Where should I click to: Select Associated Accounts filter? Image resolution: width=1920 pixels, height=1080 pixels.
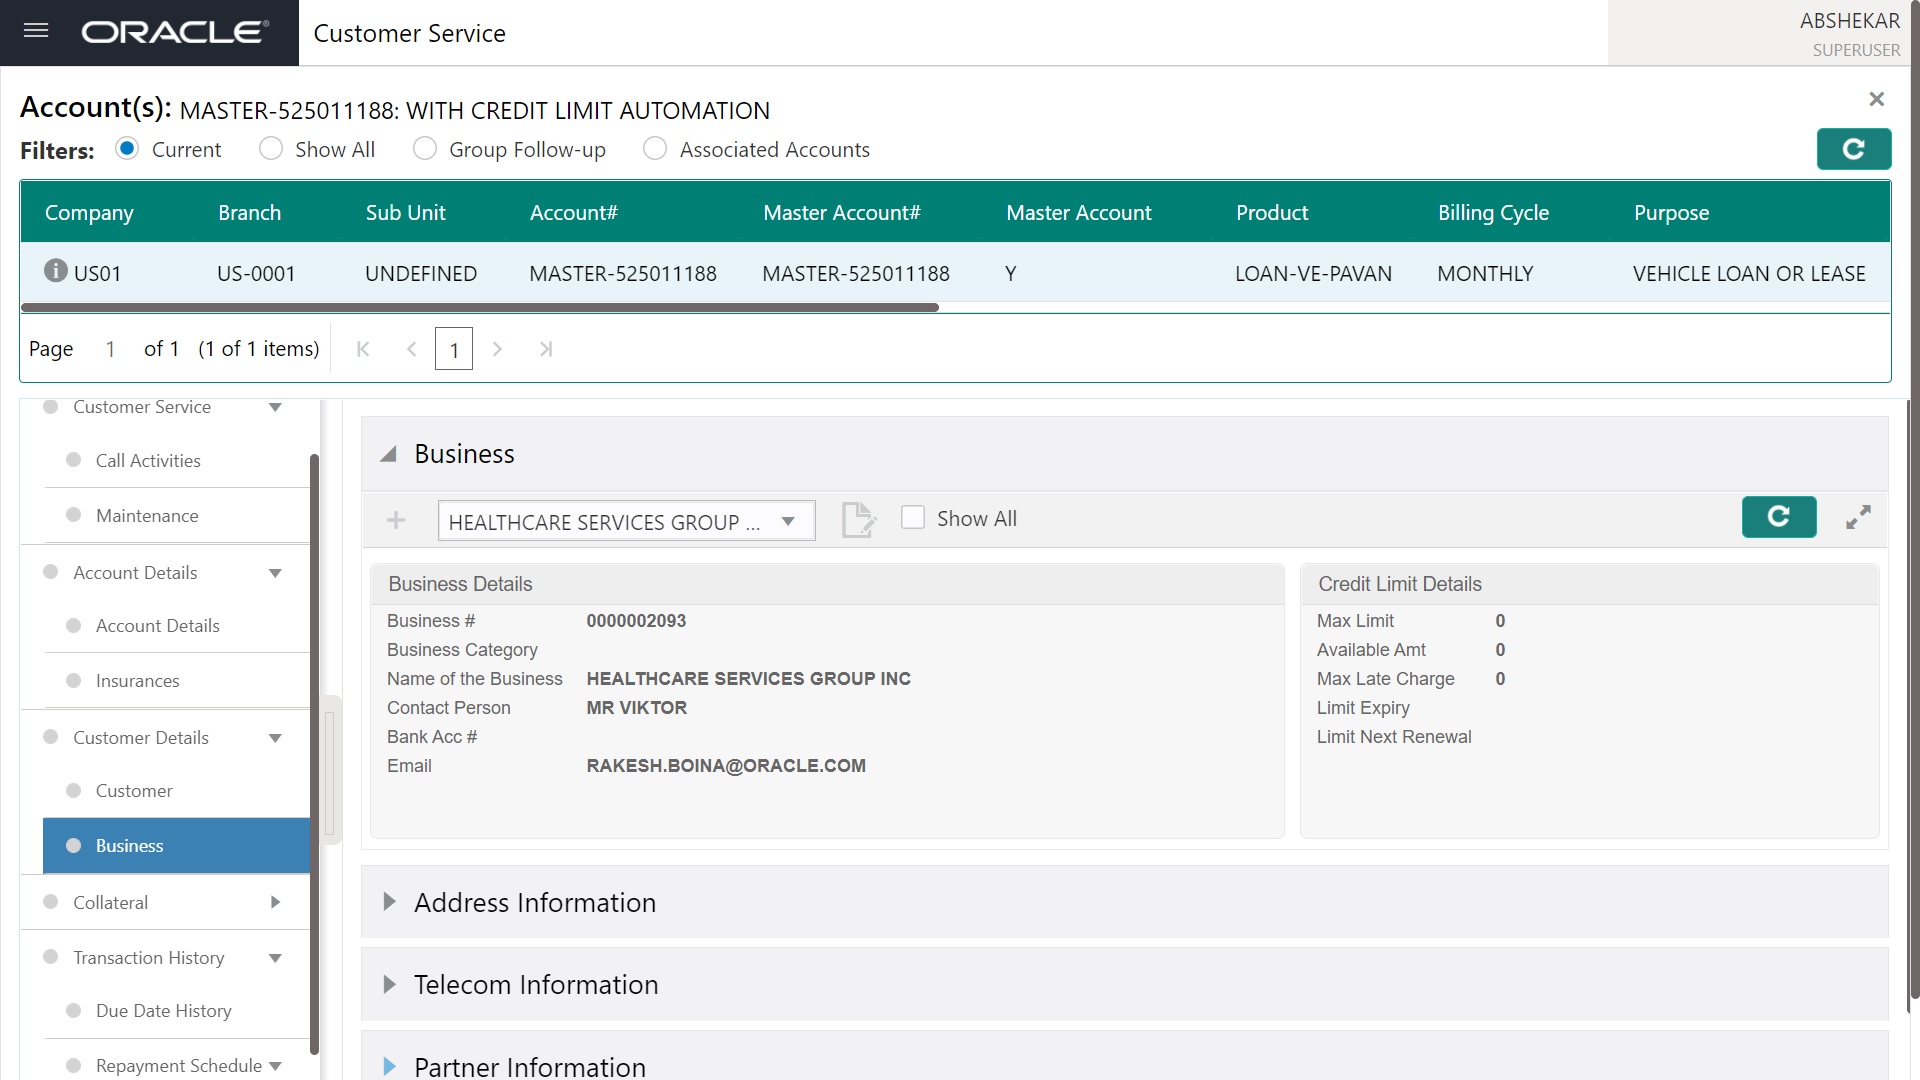655,149
